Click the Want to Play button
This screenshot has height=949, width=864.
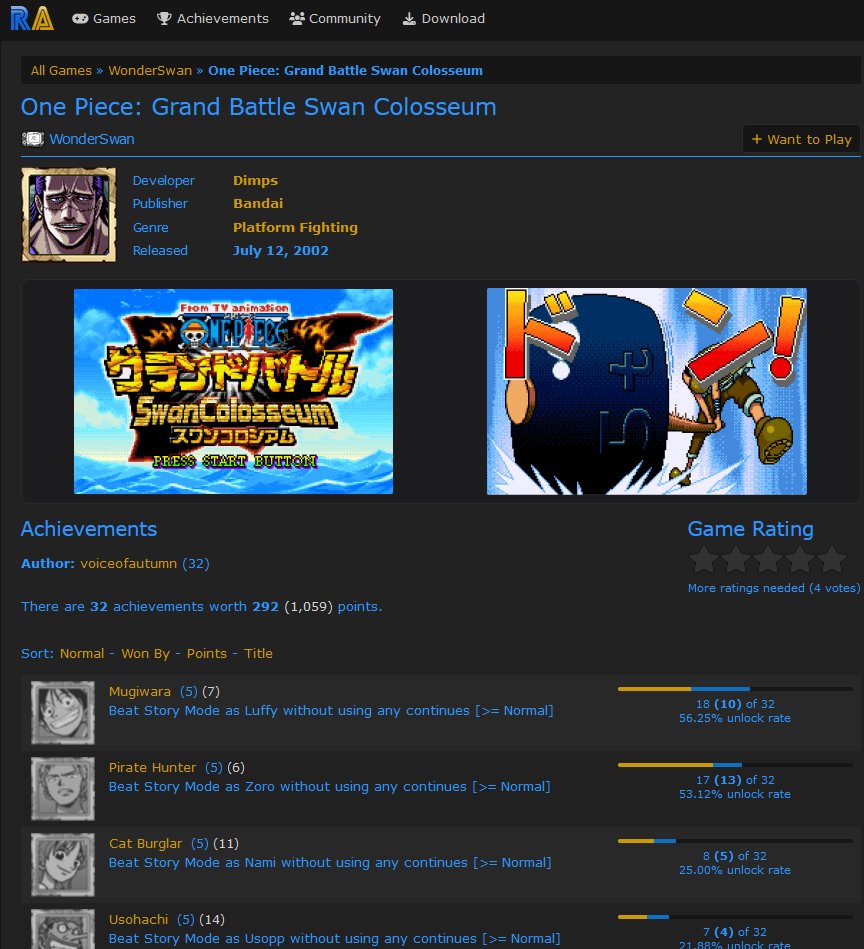801,139
